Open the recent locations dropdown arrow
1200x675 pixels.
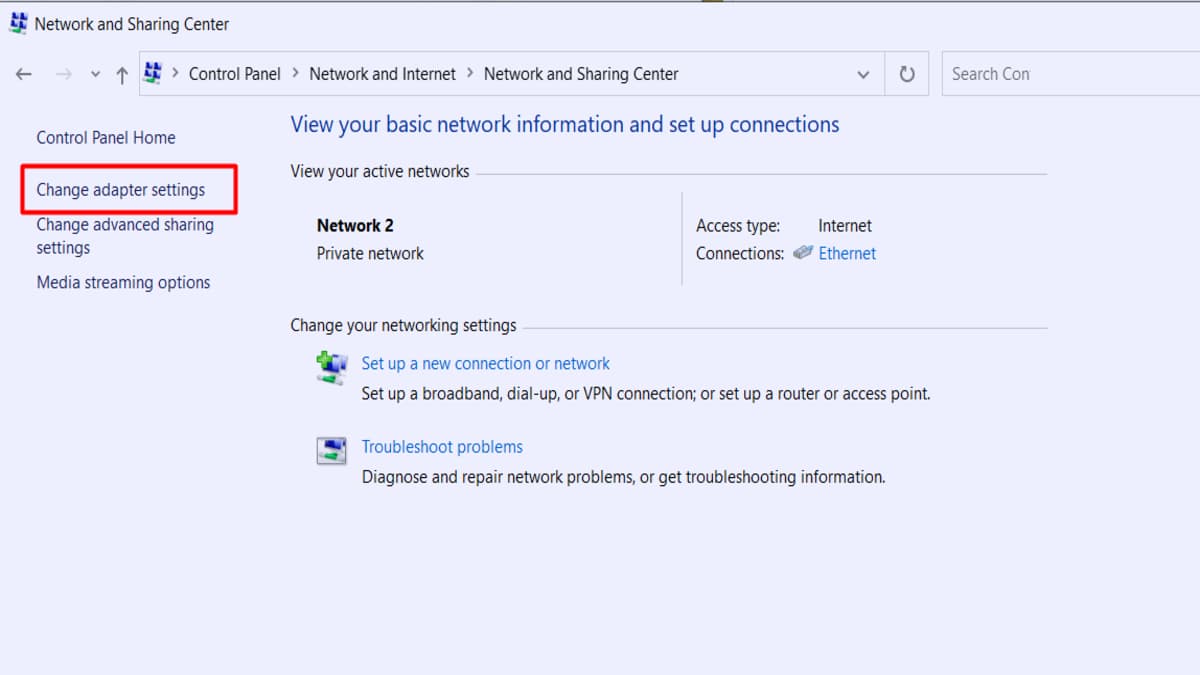pyautogui.click(x=95, y=74)
